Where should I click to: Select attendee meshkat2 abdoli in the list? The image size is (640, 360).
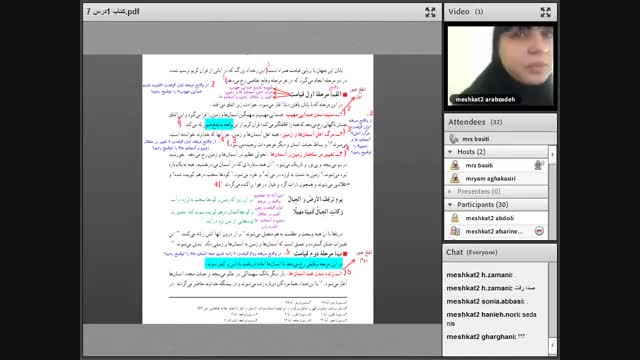click(x=496, y=218)
